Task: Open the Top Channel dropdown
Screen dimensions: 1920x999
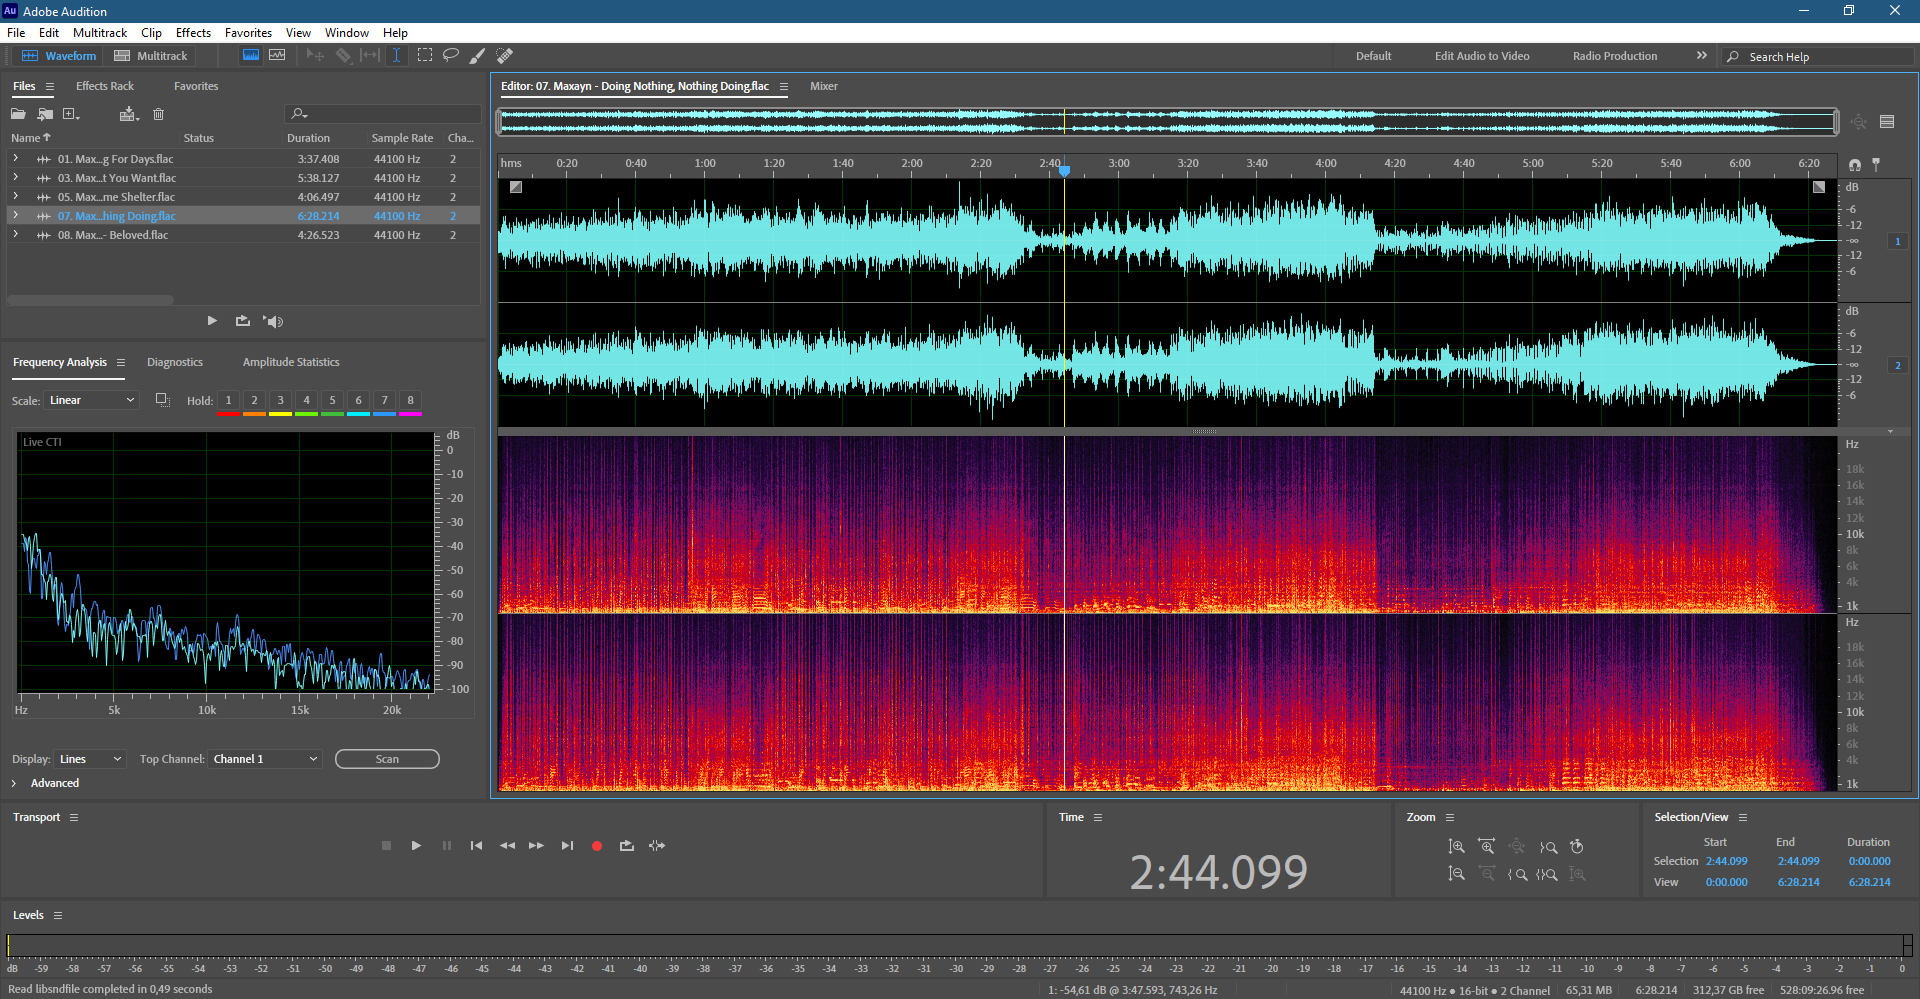Action: click(x=265, y=759)
